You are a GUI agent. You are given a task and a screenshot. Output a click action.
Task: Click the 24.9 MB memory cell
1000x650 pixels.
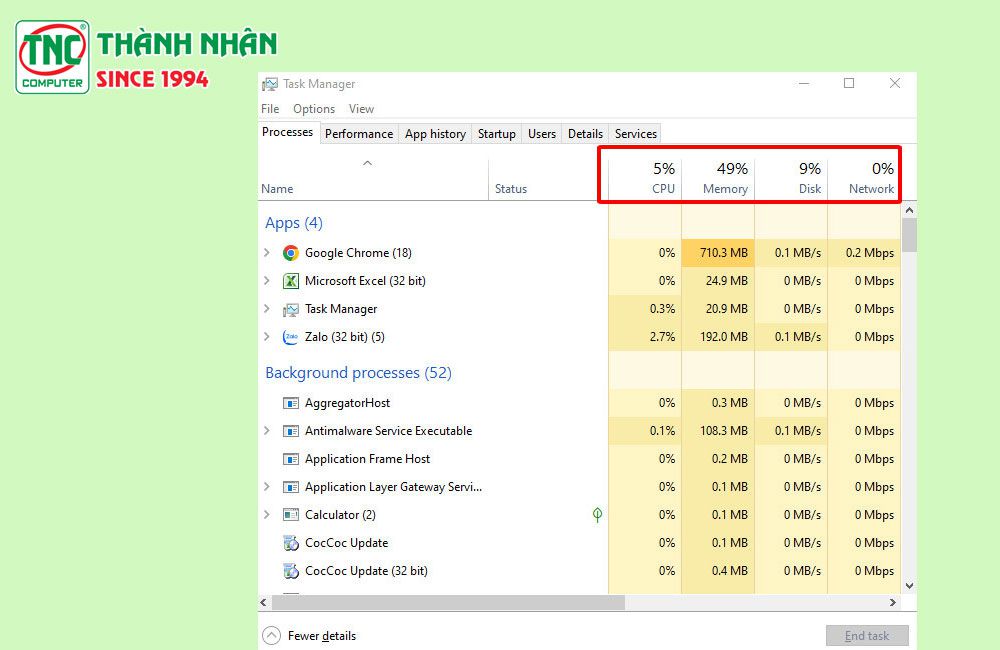(x=718, y=281)
